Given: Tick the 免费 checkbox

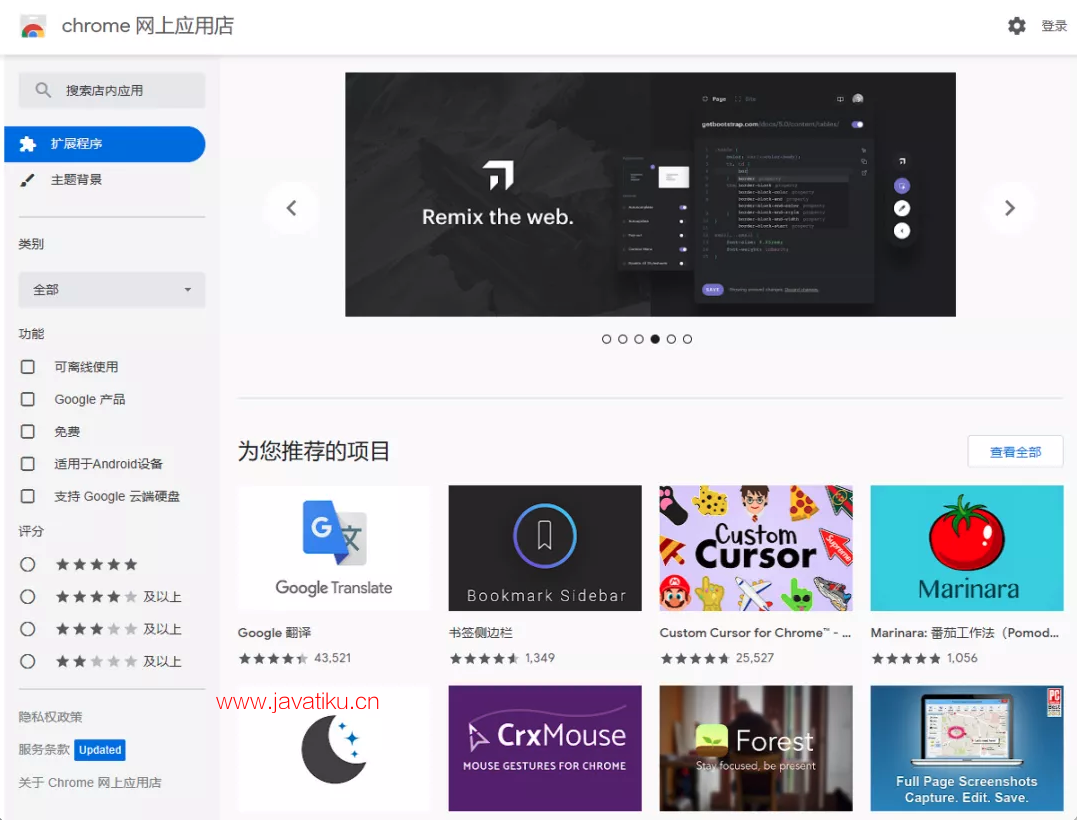Looking at the screenshot, I should click(x=28, y=432).
